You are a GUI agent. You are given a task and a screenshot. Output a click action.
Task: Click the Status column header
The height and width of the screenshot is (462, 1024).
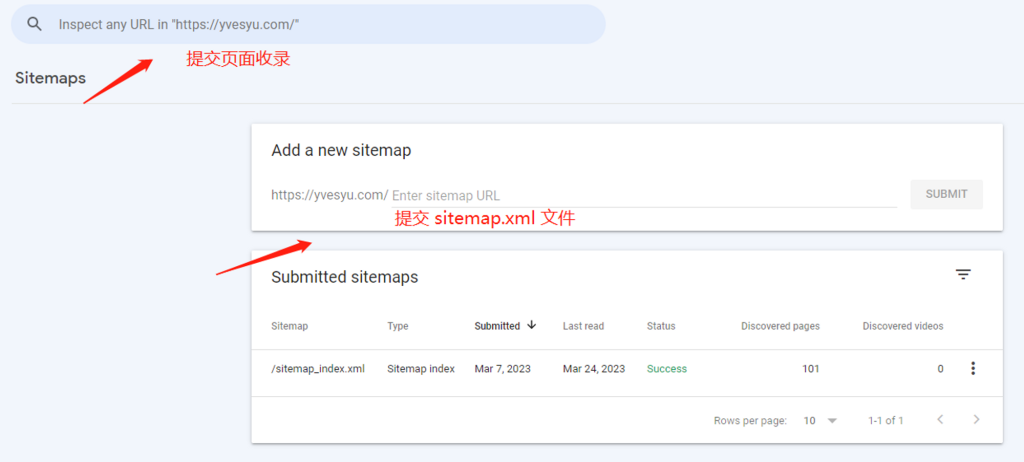661,326
